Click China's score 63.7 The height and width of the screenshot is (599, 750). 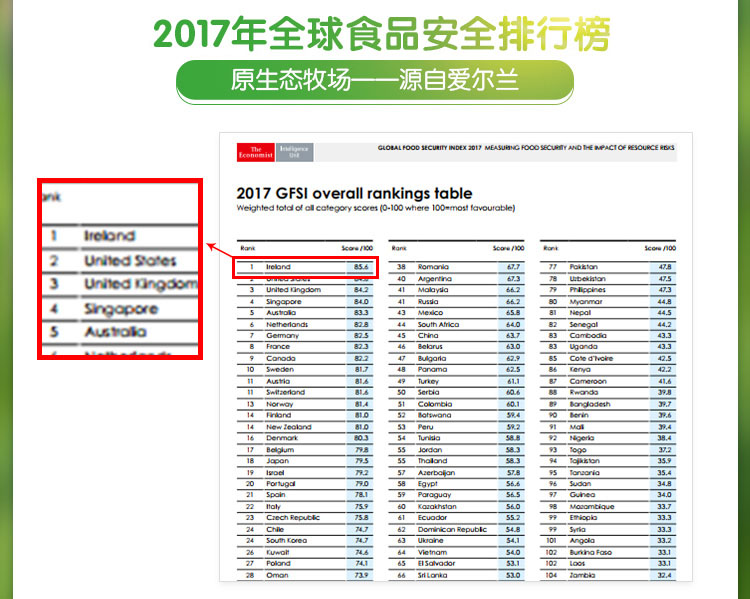click(x=513, y=335)
